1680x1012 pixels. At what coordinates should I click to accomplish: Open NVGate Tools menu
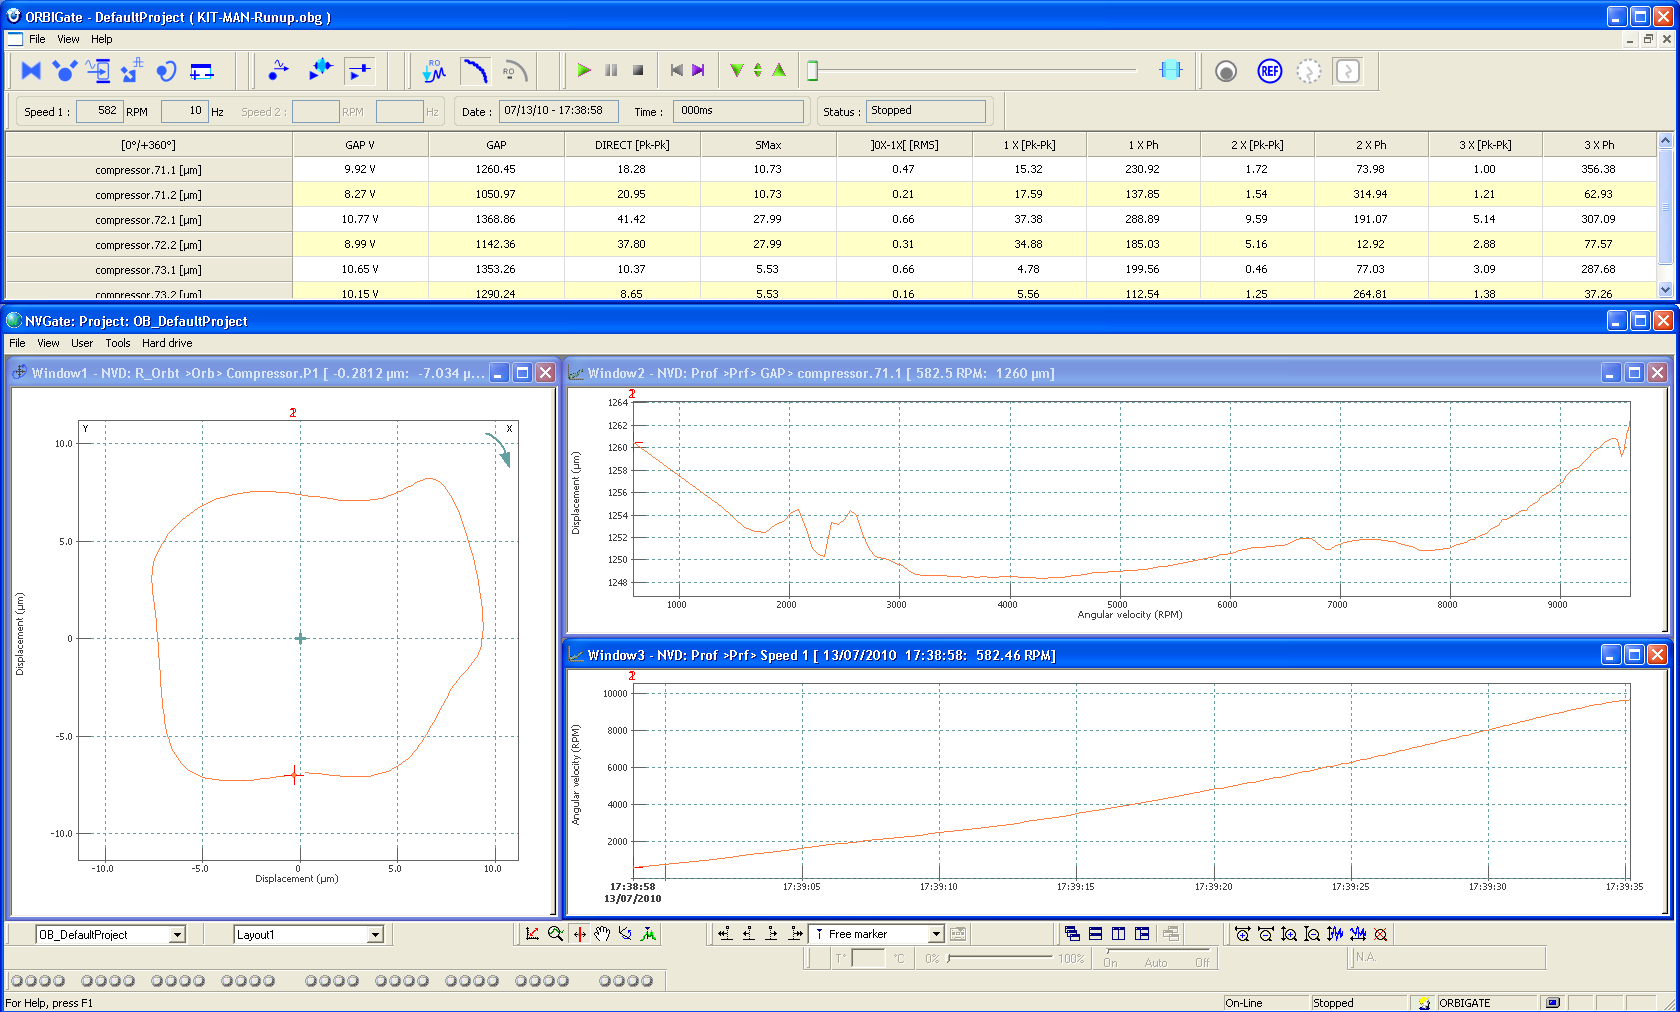click(118, 343)
